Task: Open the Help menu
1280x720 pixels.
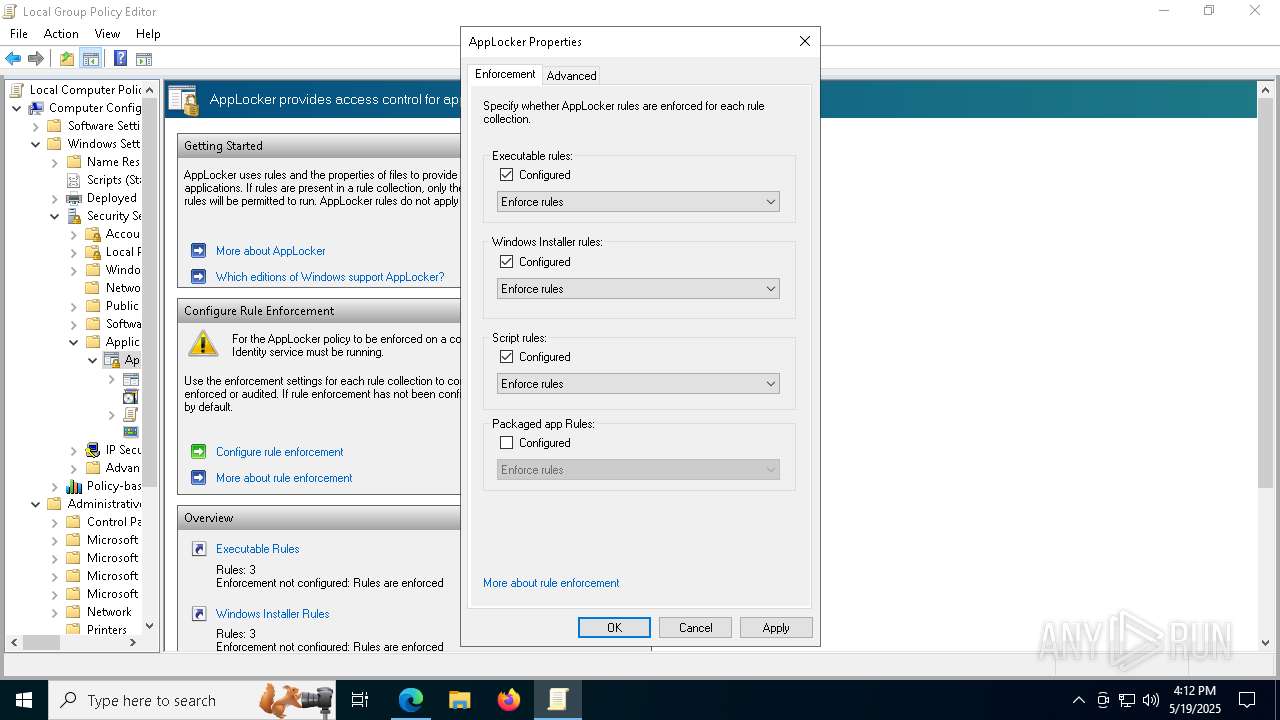Action: 148,34
